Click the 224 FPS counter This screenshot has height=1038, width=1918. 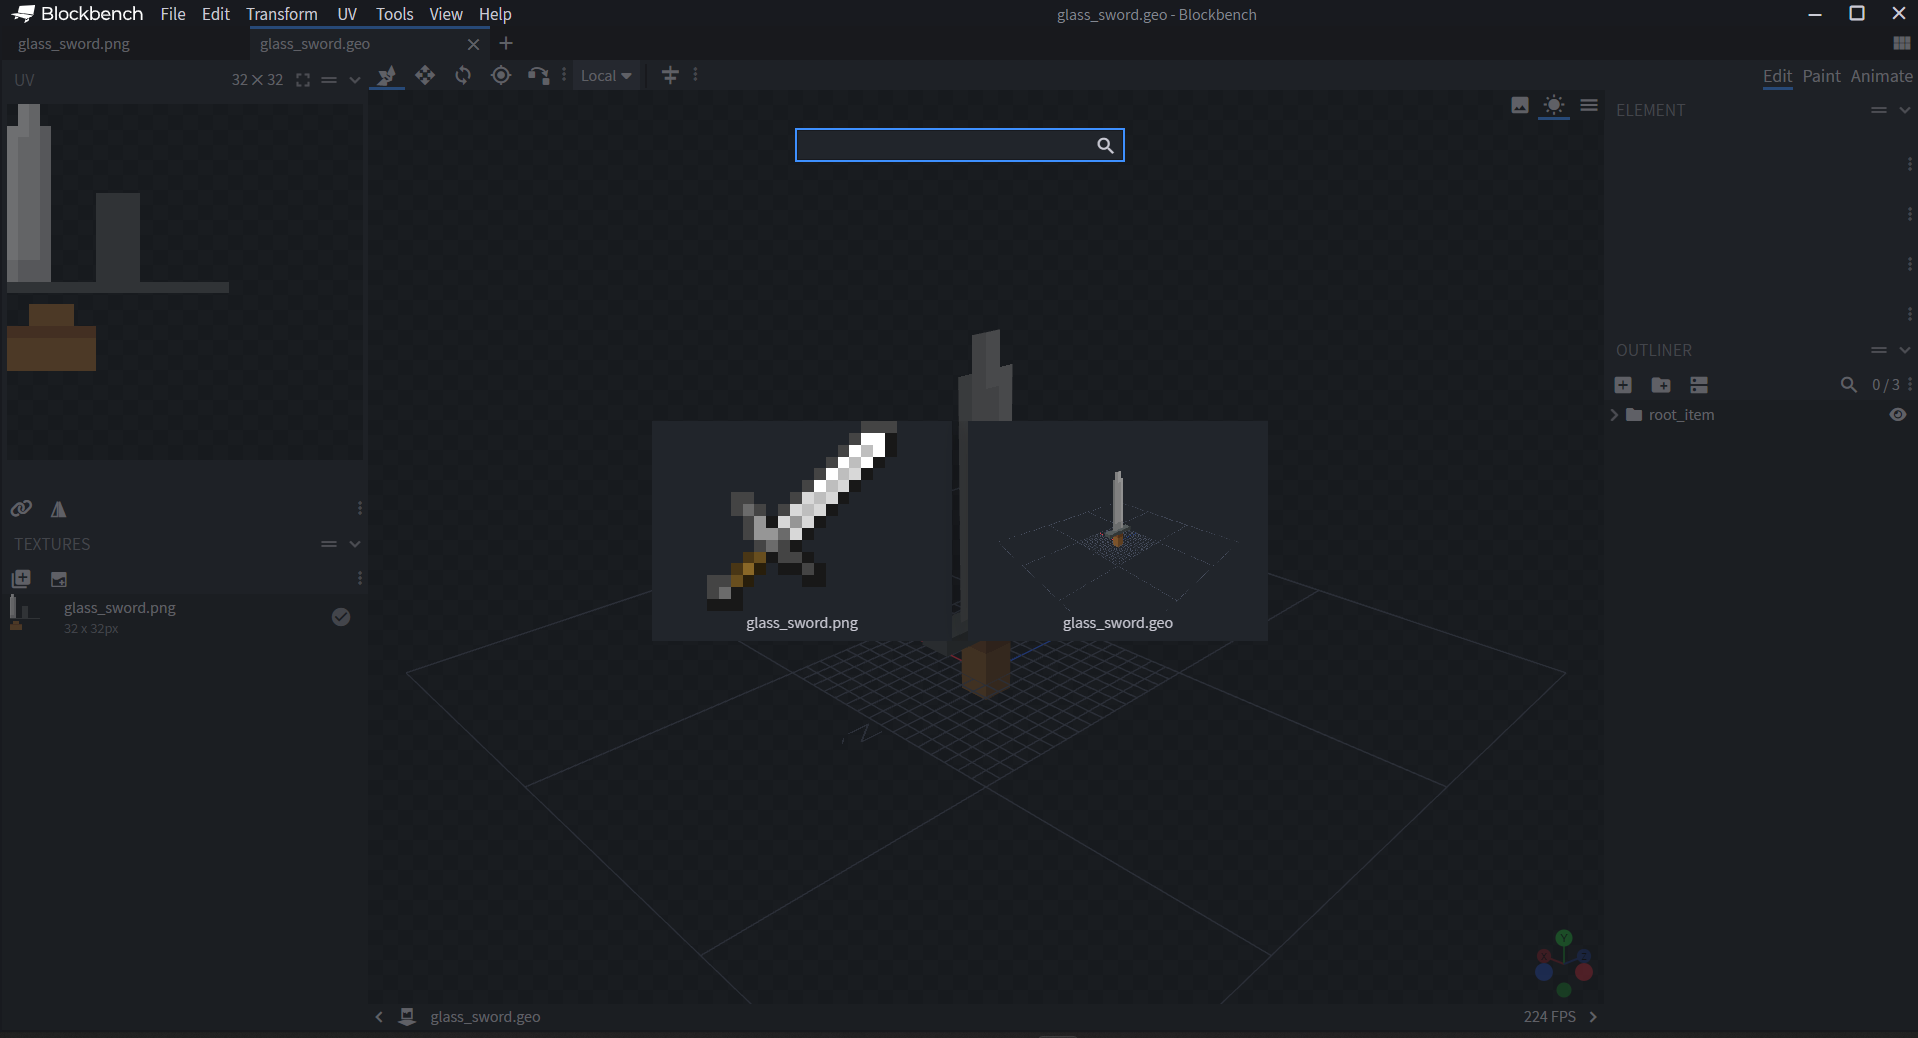point(1549,1017)
